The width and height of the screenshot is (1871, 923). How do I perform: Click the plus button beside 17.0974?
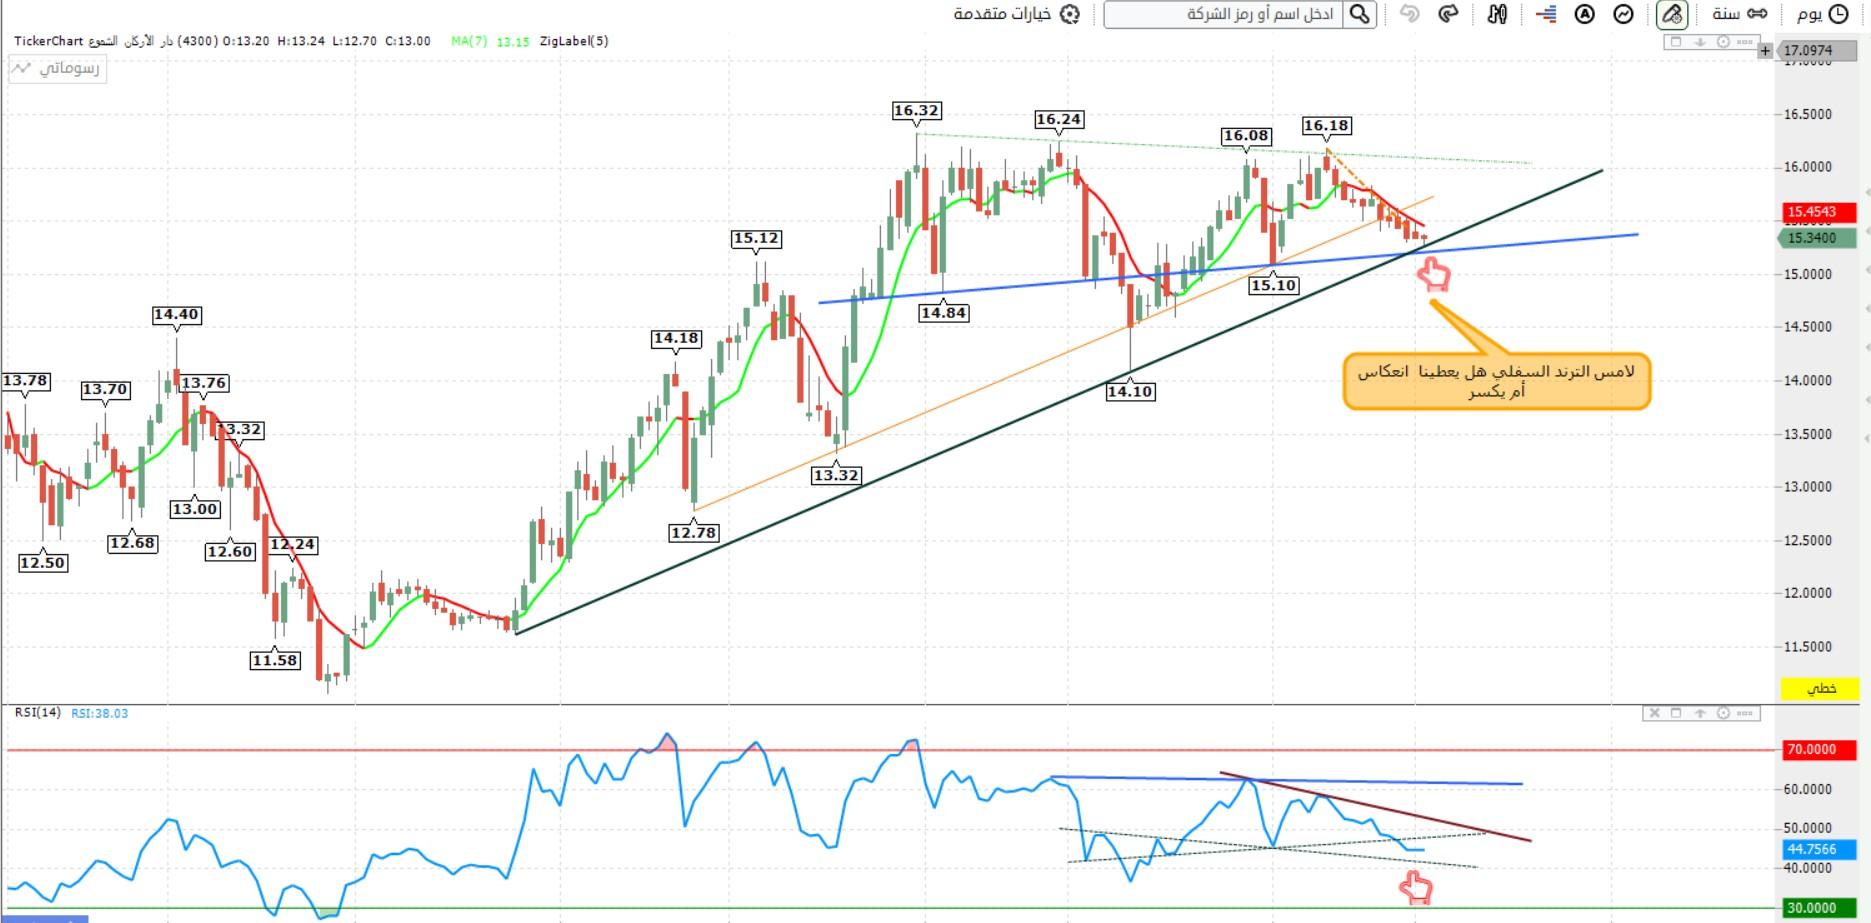pyautogui.click(x=1766, y=50)
